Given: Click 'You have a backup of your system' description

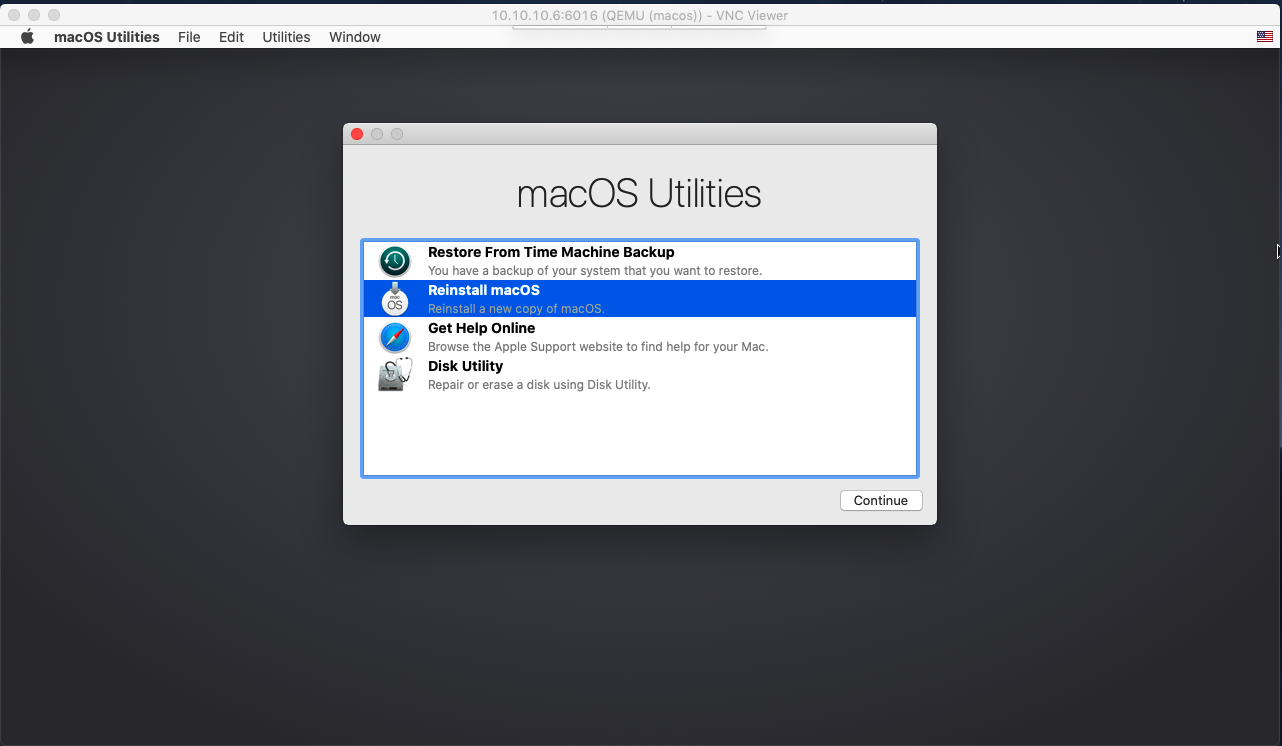Looking at the screenshot, I should click(x=595, y=271).
